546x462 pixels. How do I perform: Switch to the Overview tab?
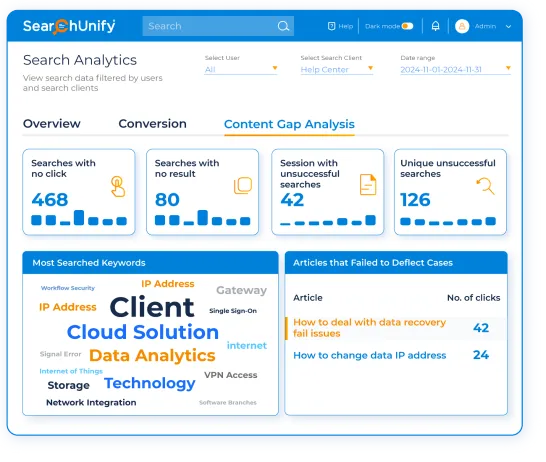click(x=52, y=124)
